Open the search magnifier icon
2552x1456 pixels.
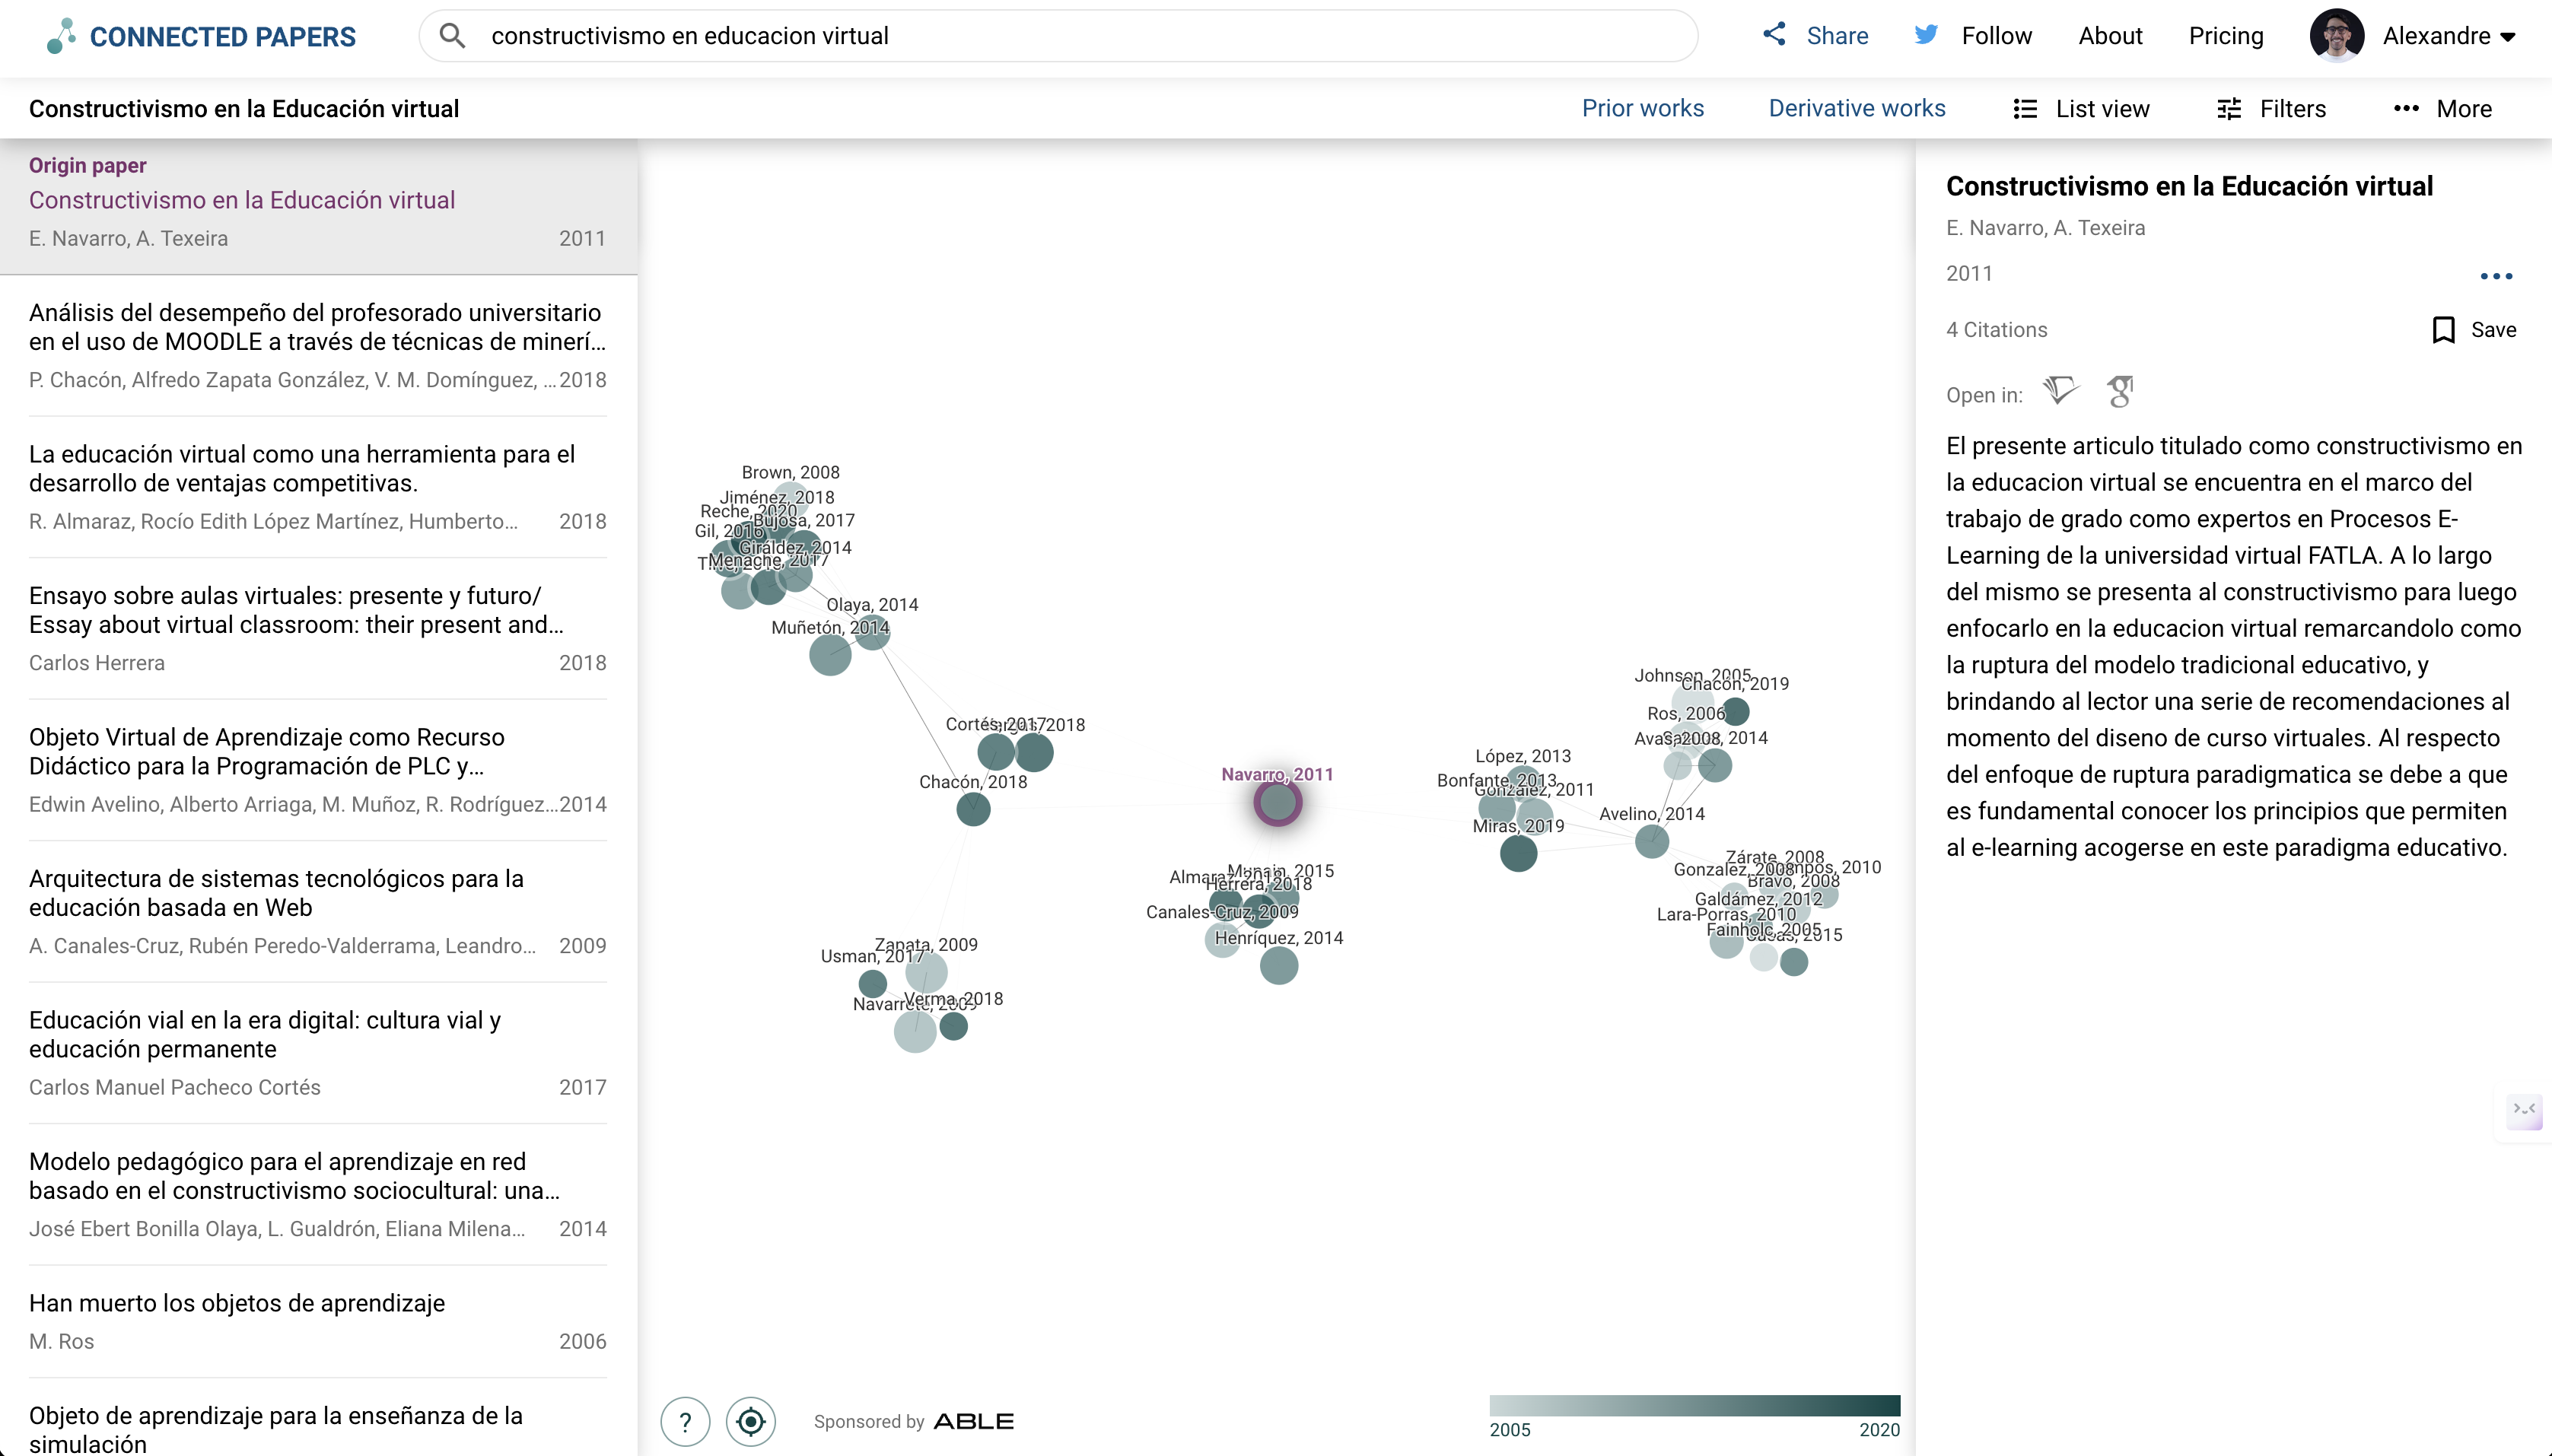pos(452,35)
